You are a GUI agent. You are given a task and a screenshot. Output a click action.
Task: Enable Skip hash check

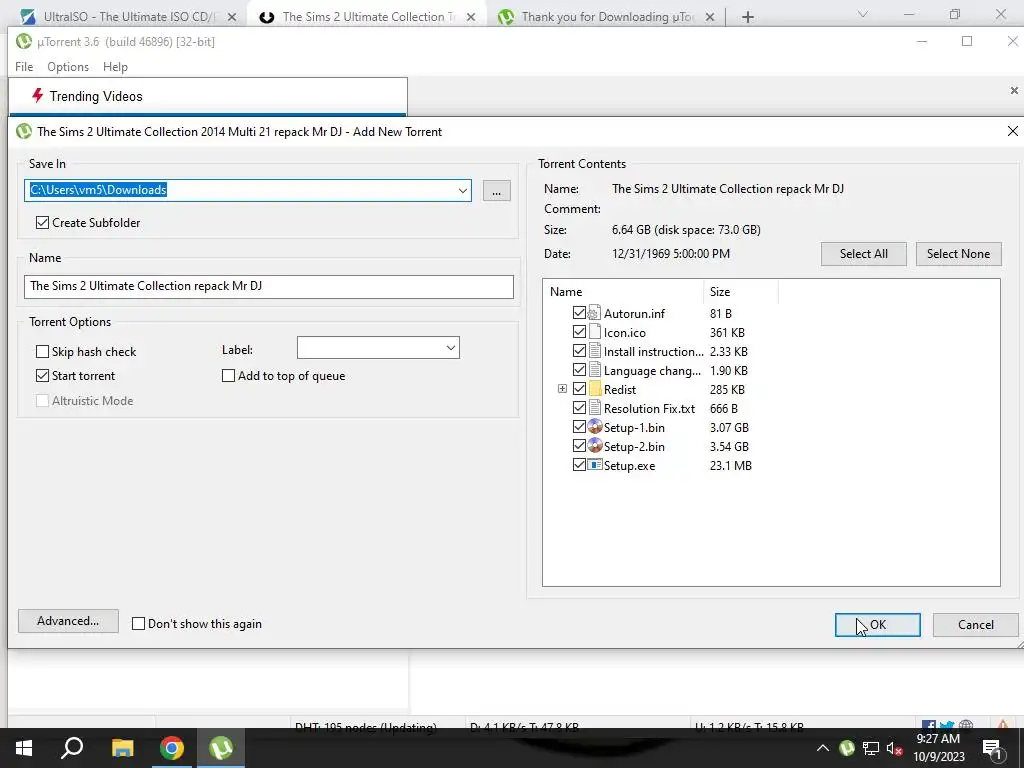tap(42, 351)
